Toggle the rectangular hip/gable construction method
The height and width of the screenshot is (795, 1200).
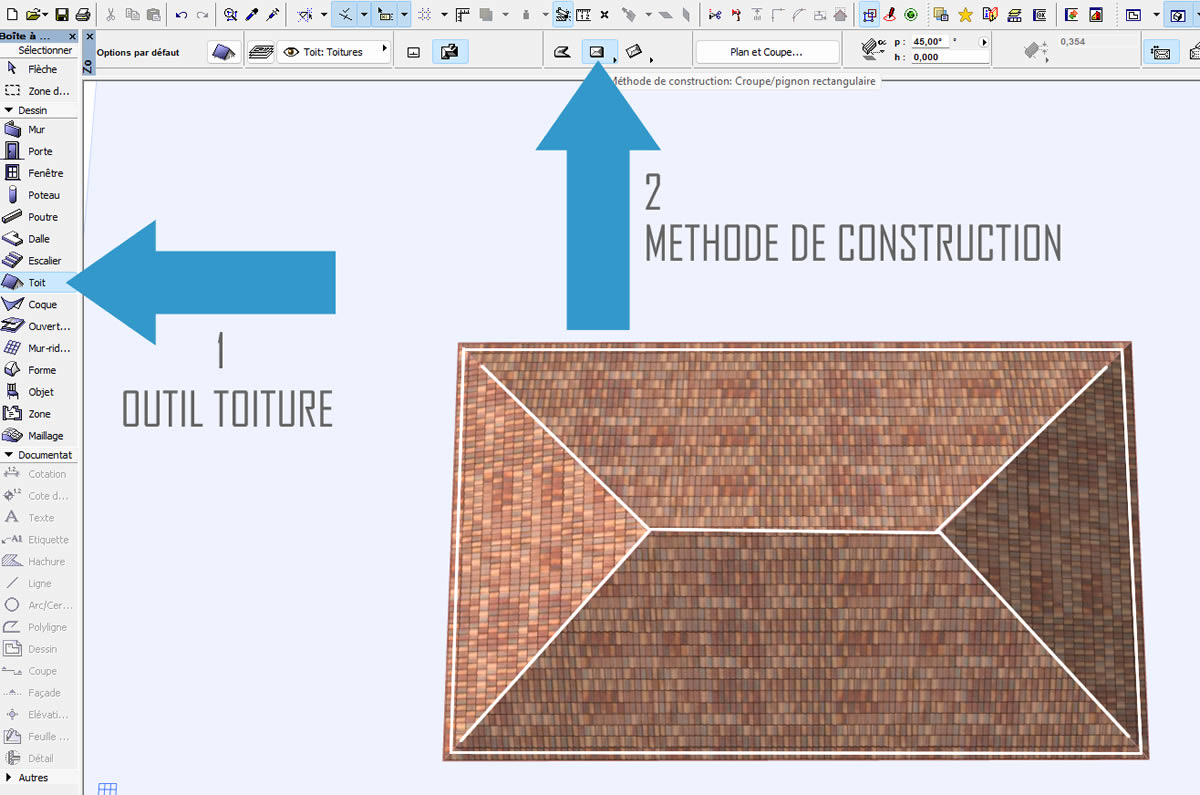click(597, 52)
